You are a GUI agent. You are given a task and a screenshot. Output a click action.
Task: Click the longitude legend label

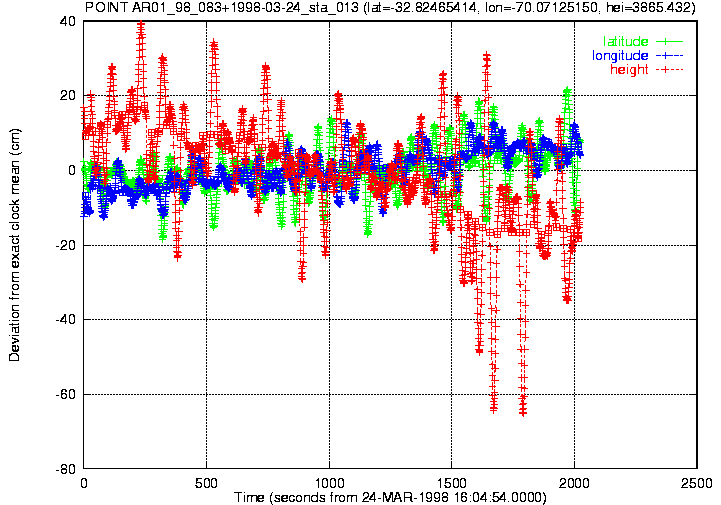point(620,56)
